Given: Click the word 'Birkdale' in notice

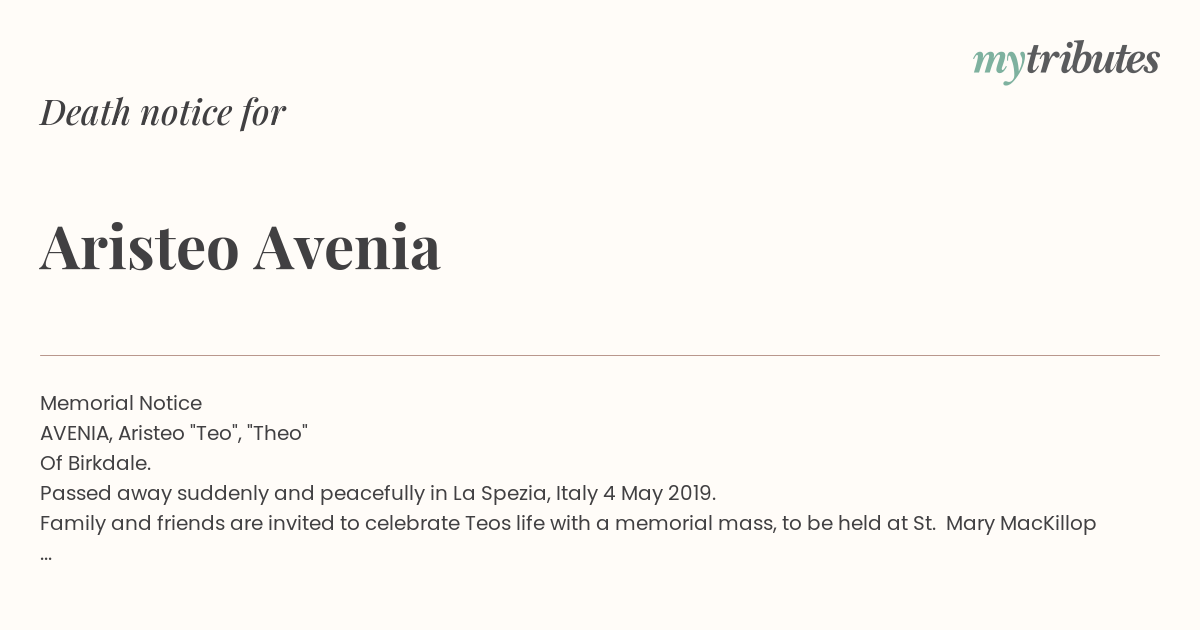Looking at the screenshot, I should click(x=106, y=463).
